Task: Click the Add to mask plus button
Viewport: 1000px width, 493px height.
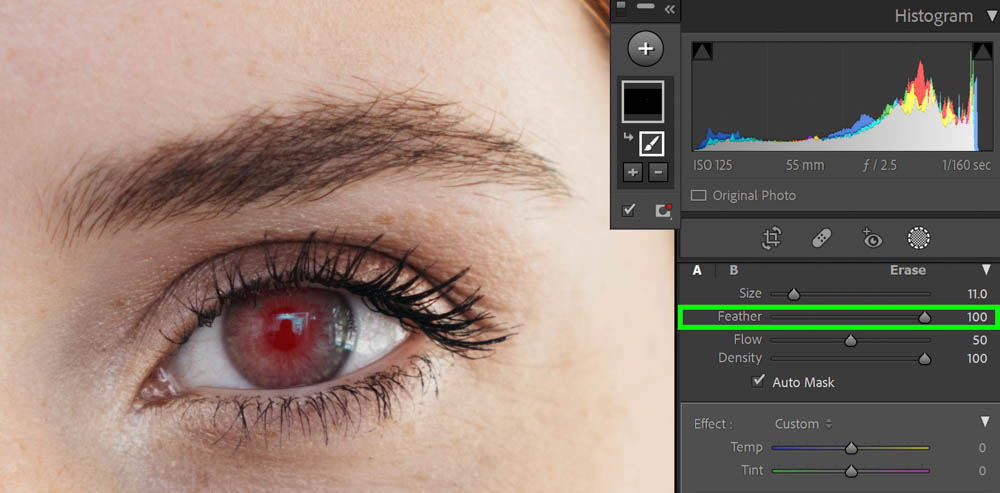Action: tap(633, 172)
